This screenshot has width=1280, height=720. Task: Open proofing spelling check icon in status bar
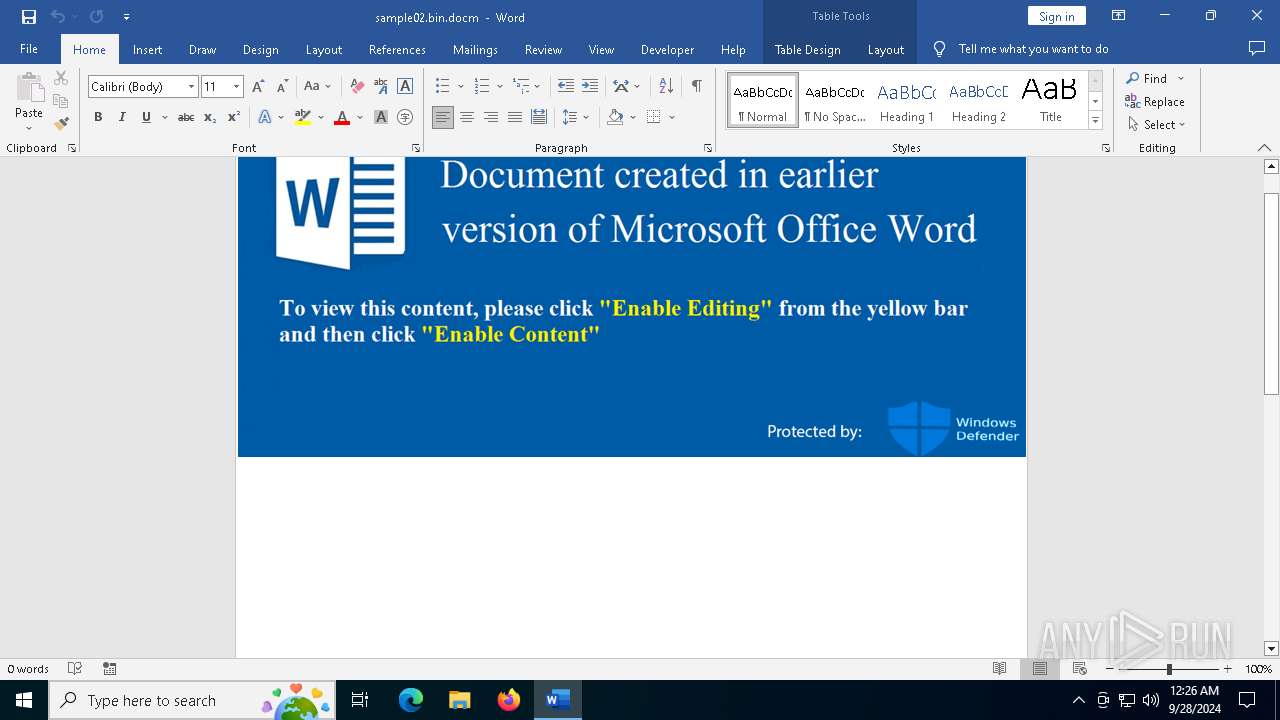point(75,669)
